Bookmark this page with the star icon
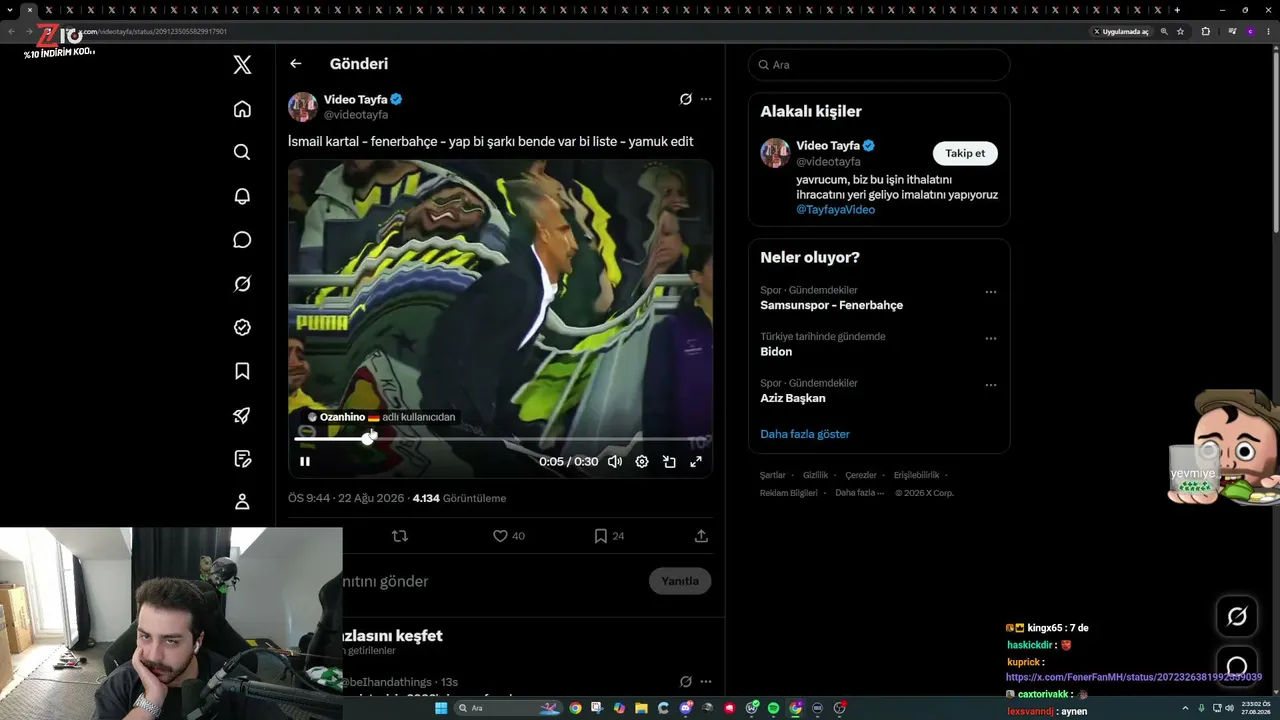1280x720 pixels. click(1181, 32)
